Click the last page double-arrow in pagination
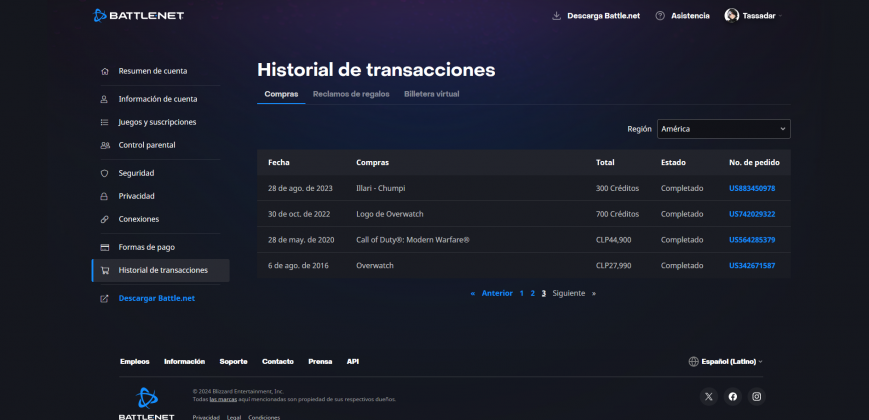The width and height of the screenshot is (869, 420). 594,293
